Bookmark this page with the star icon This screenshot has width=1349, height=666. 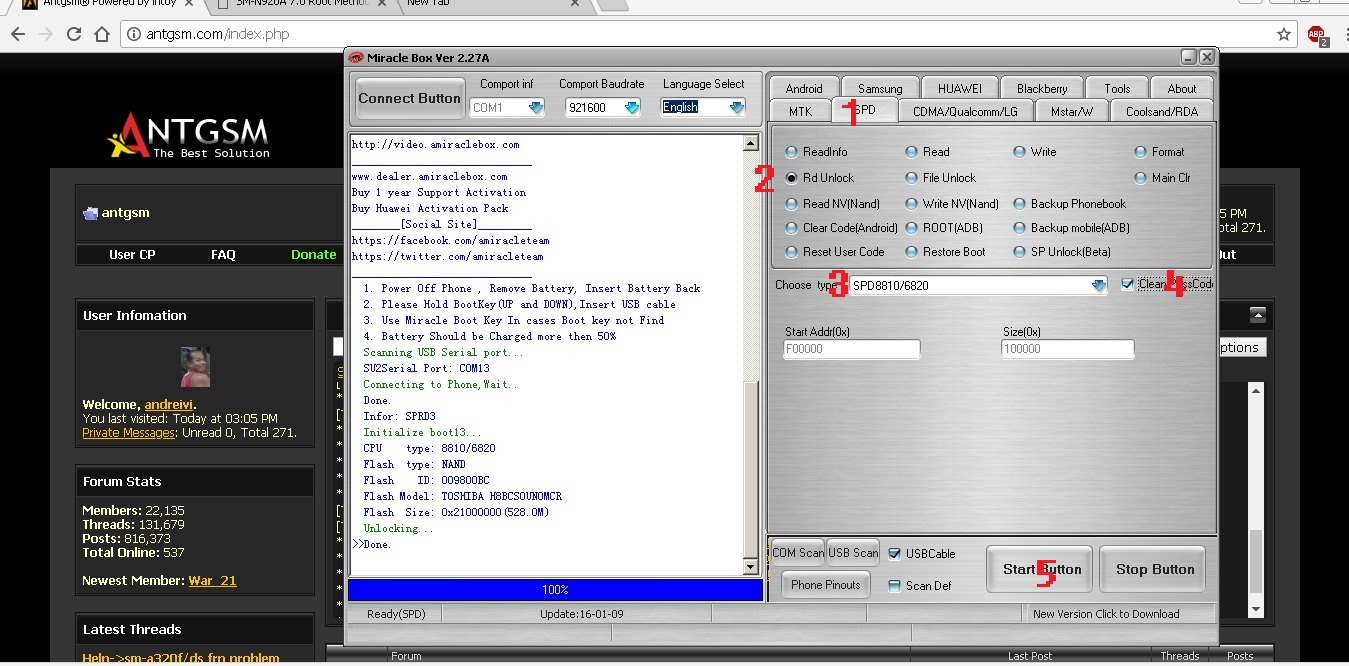1284,34
